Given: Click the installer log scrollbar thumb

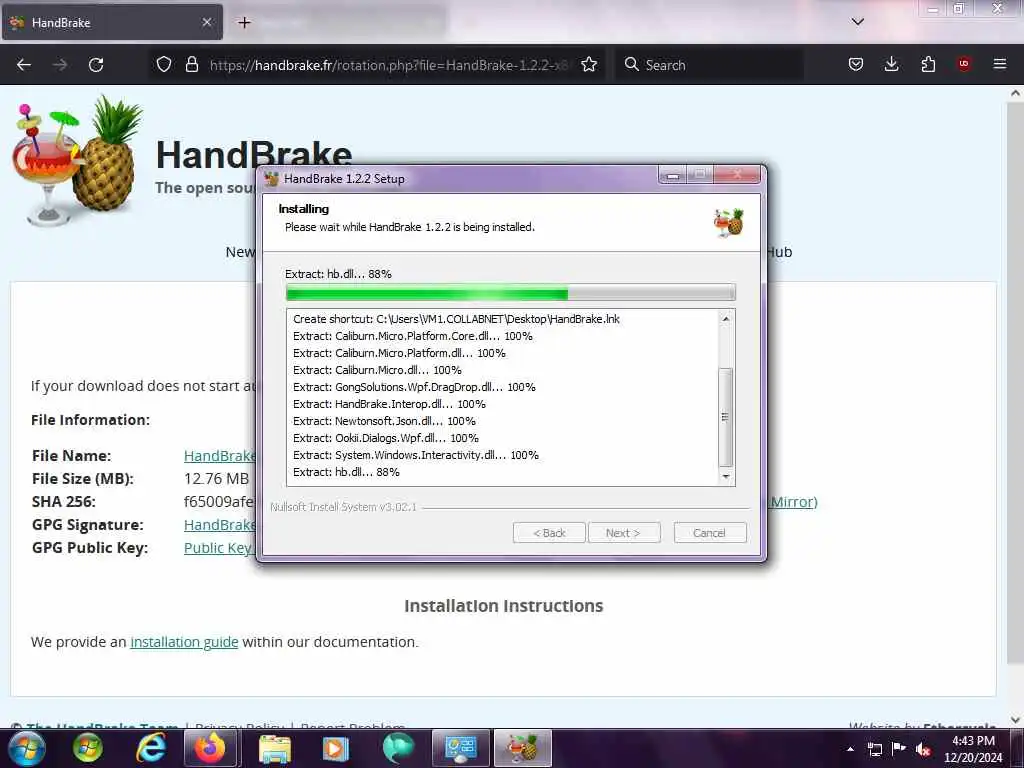Looking at the screenshot, I should pos(726,417).
